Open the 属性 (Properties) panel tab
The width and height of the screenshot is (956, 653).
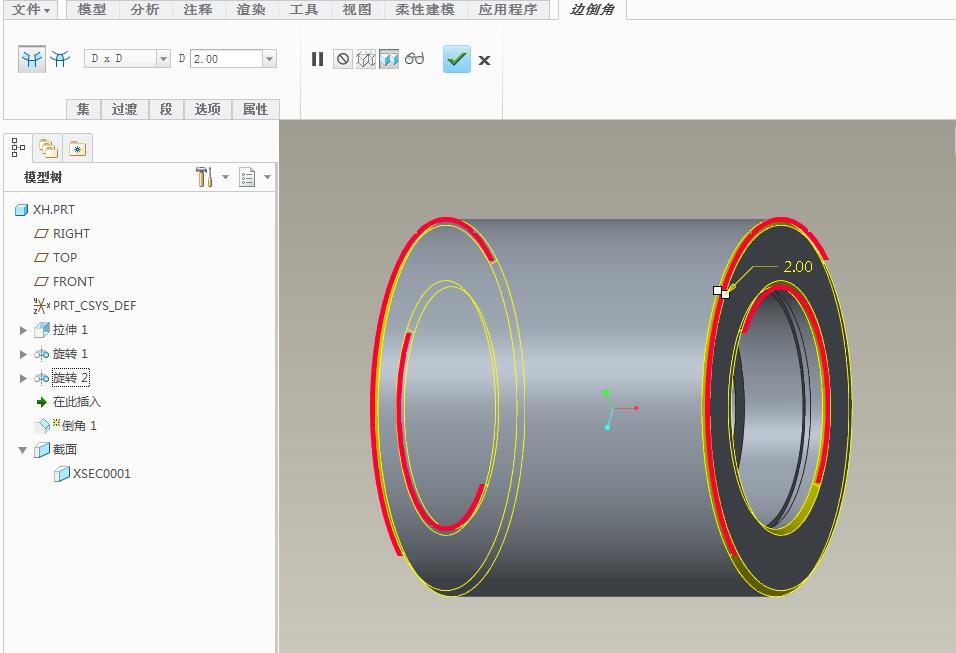255,109
